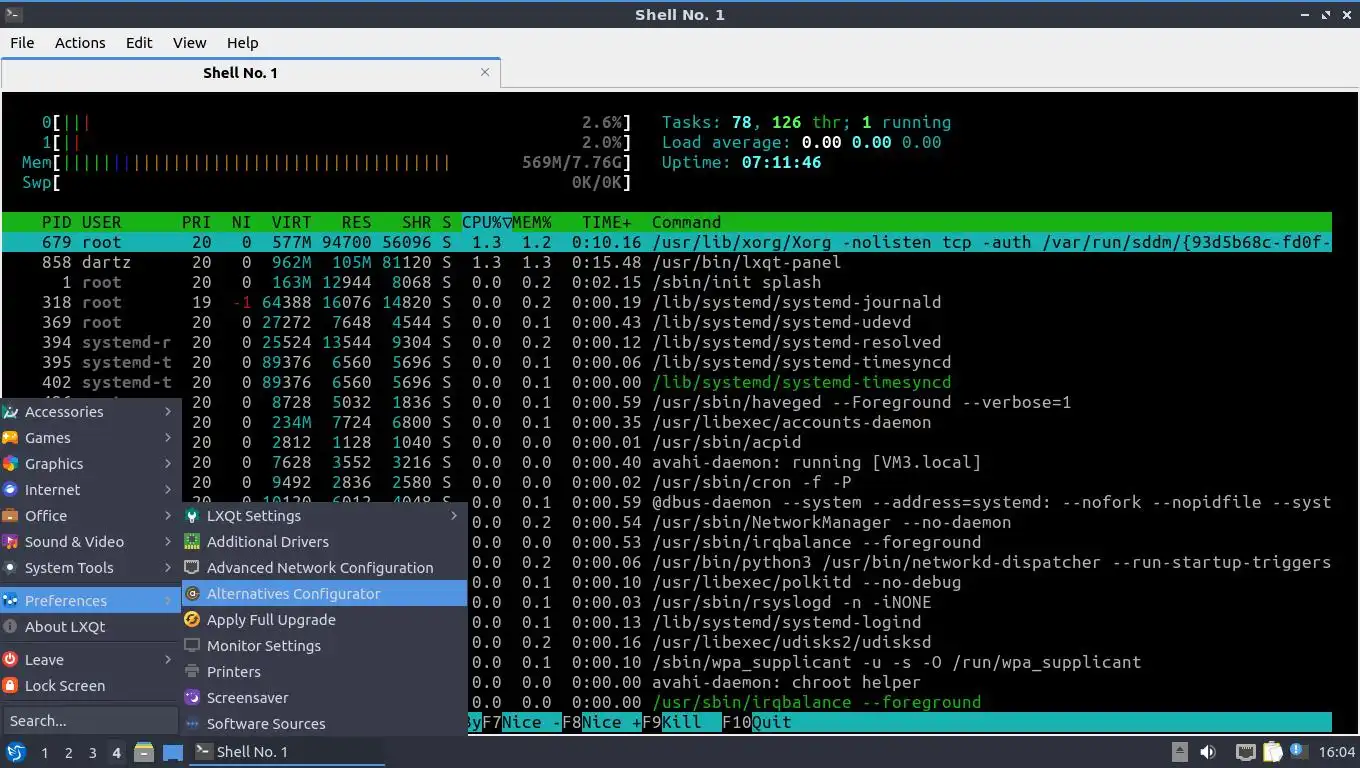Click the Additional Drivers icon
Image resolution: width=1360 pixels, height=768 pixels.
[192, 542]
